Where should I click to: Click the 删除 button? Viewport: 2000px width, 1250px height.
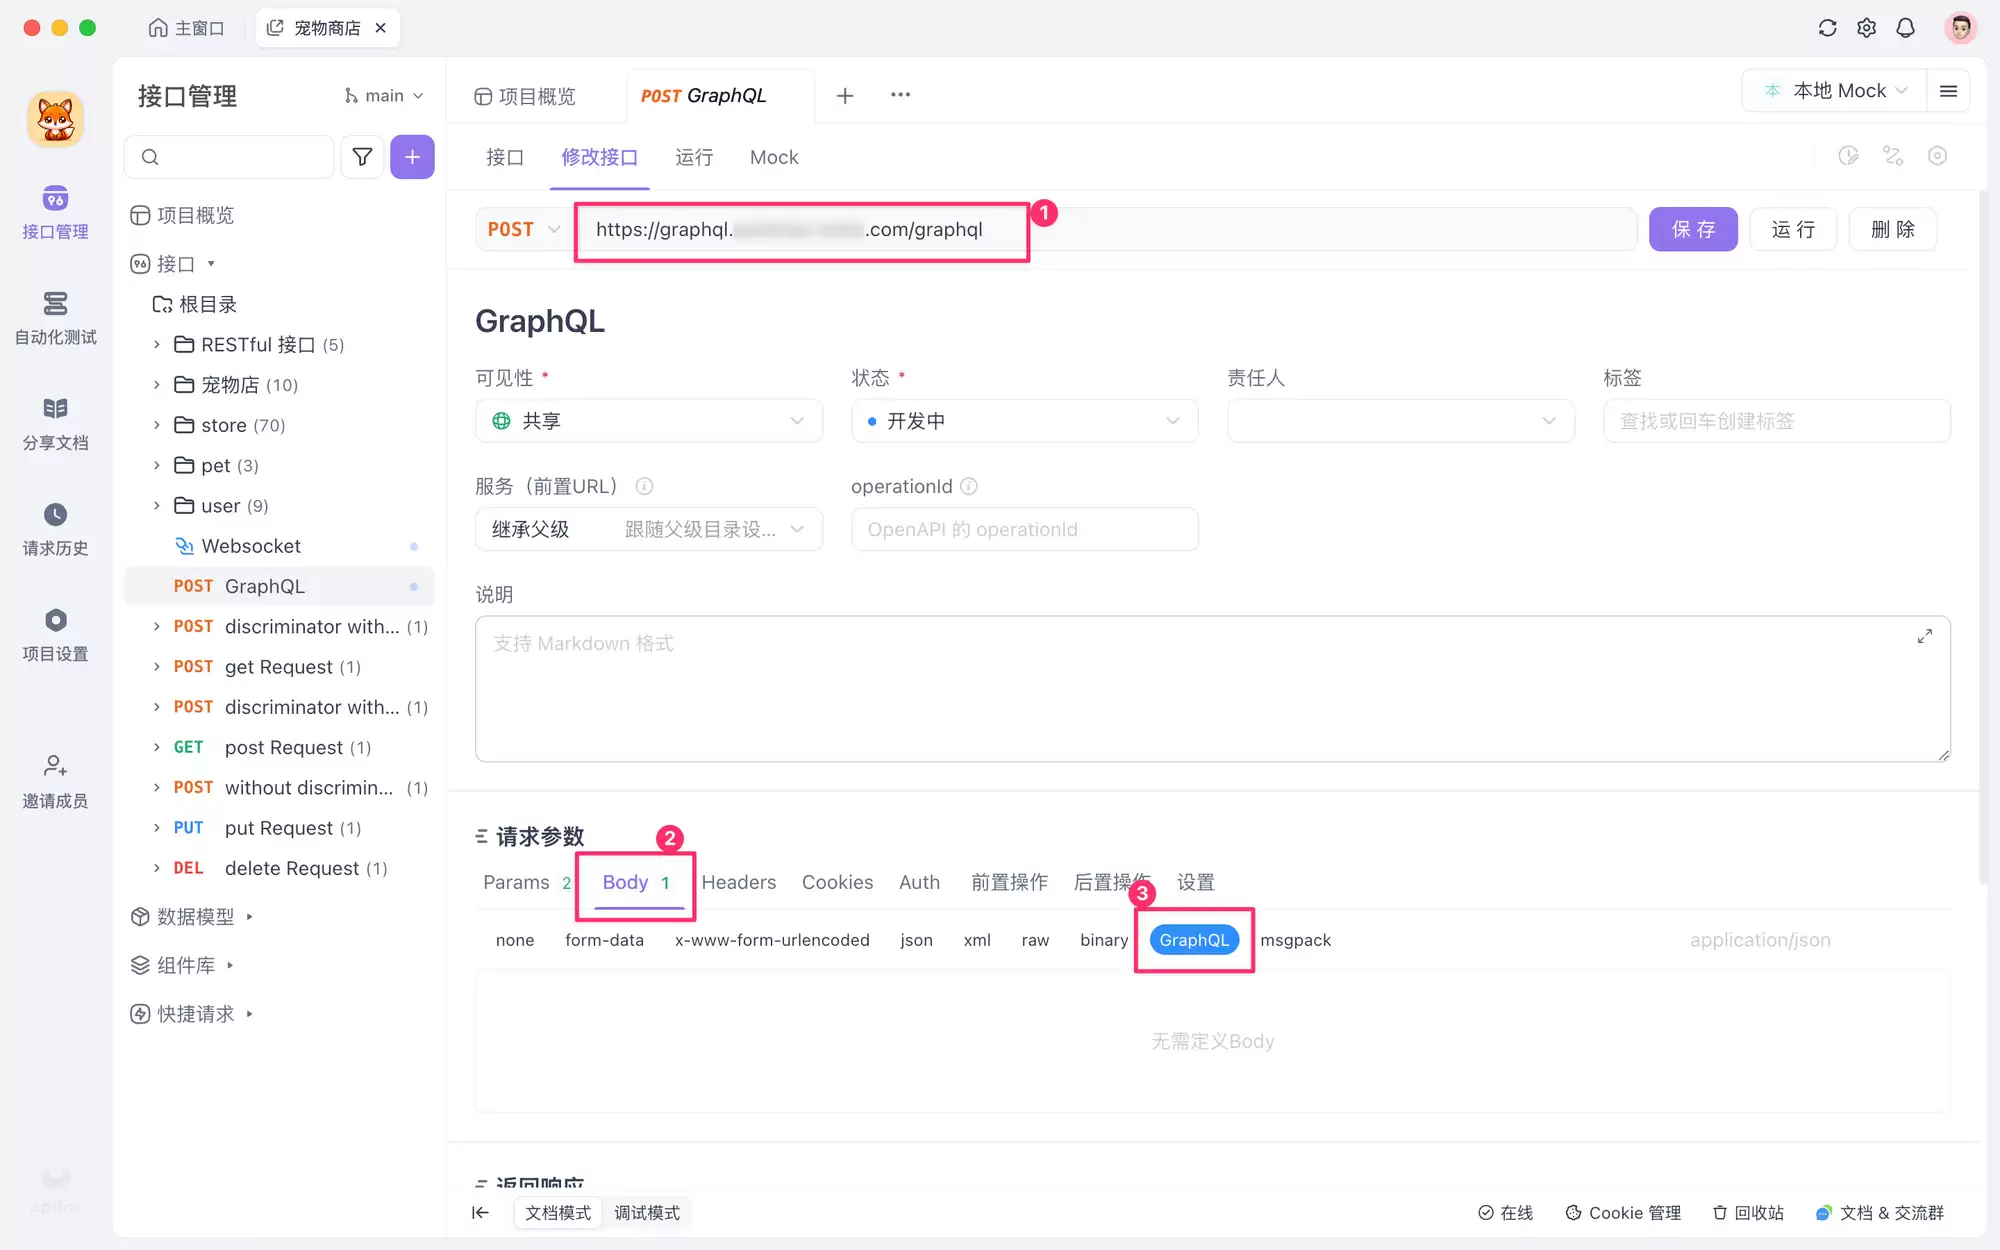tap(1893, 229)
